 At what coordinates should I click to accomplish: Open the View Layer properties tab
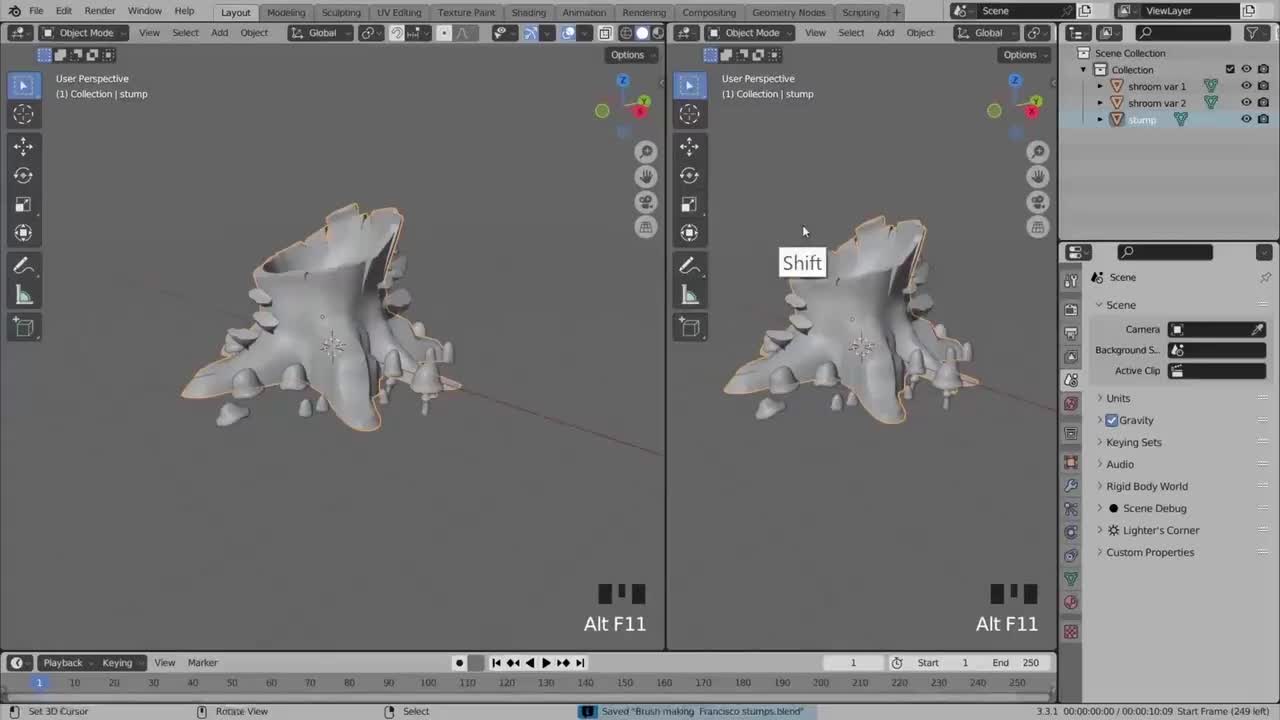(1071, 357)
